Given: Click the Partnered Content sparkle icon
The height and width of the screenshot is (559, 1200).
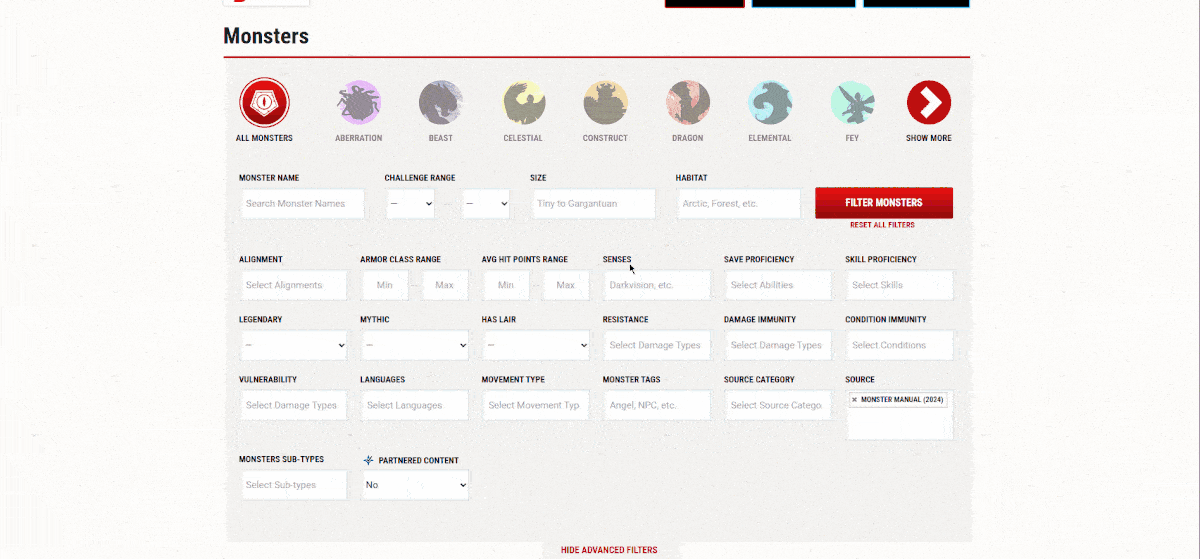Looking at the screenshot, I should point(368,461).
